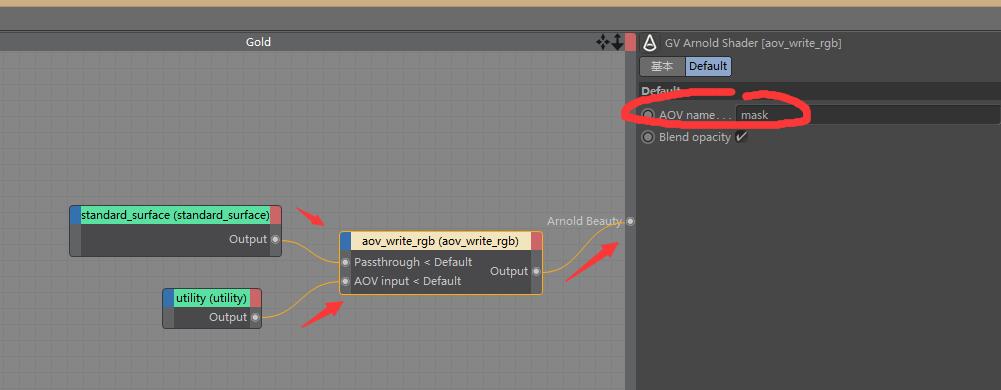1001x390 pixels.
Task: Click the Gold material title
Action: [258, 42]
